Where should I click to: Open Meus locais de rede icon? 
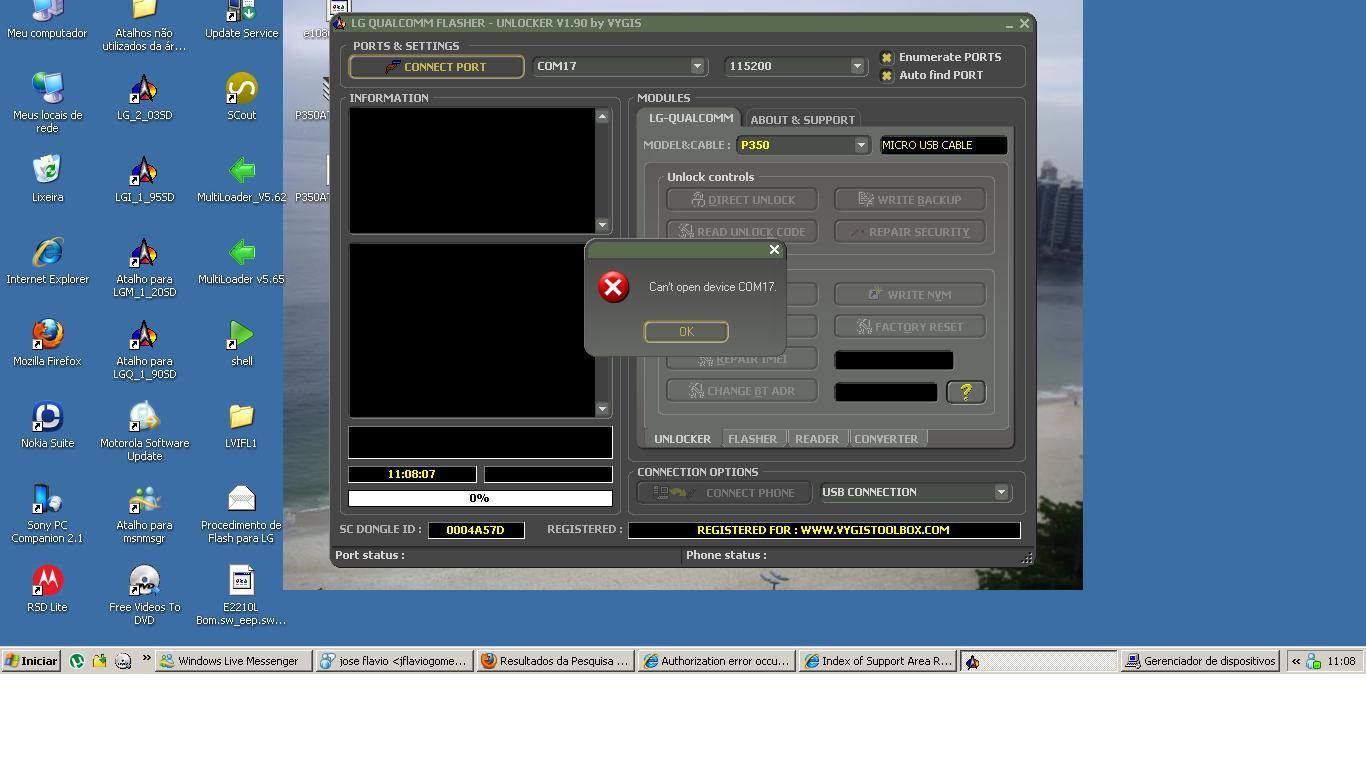[47, 102]
